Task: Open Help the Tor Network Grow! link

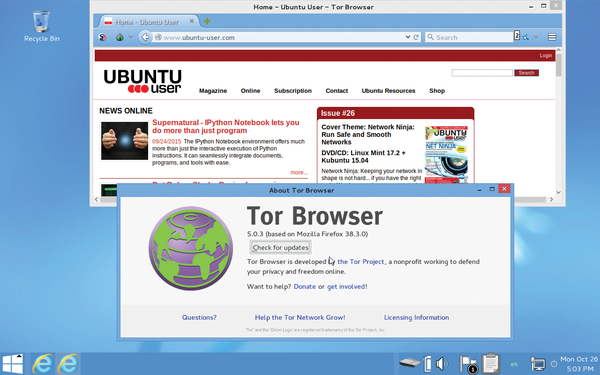Action: tap(300, 317)
